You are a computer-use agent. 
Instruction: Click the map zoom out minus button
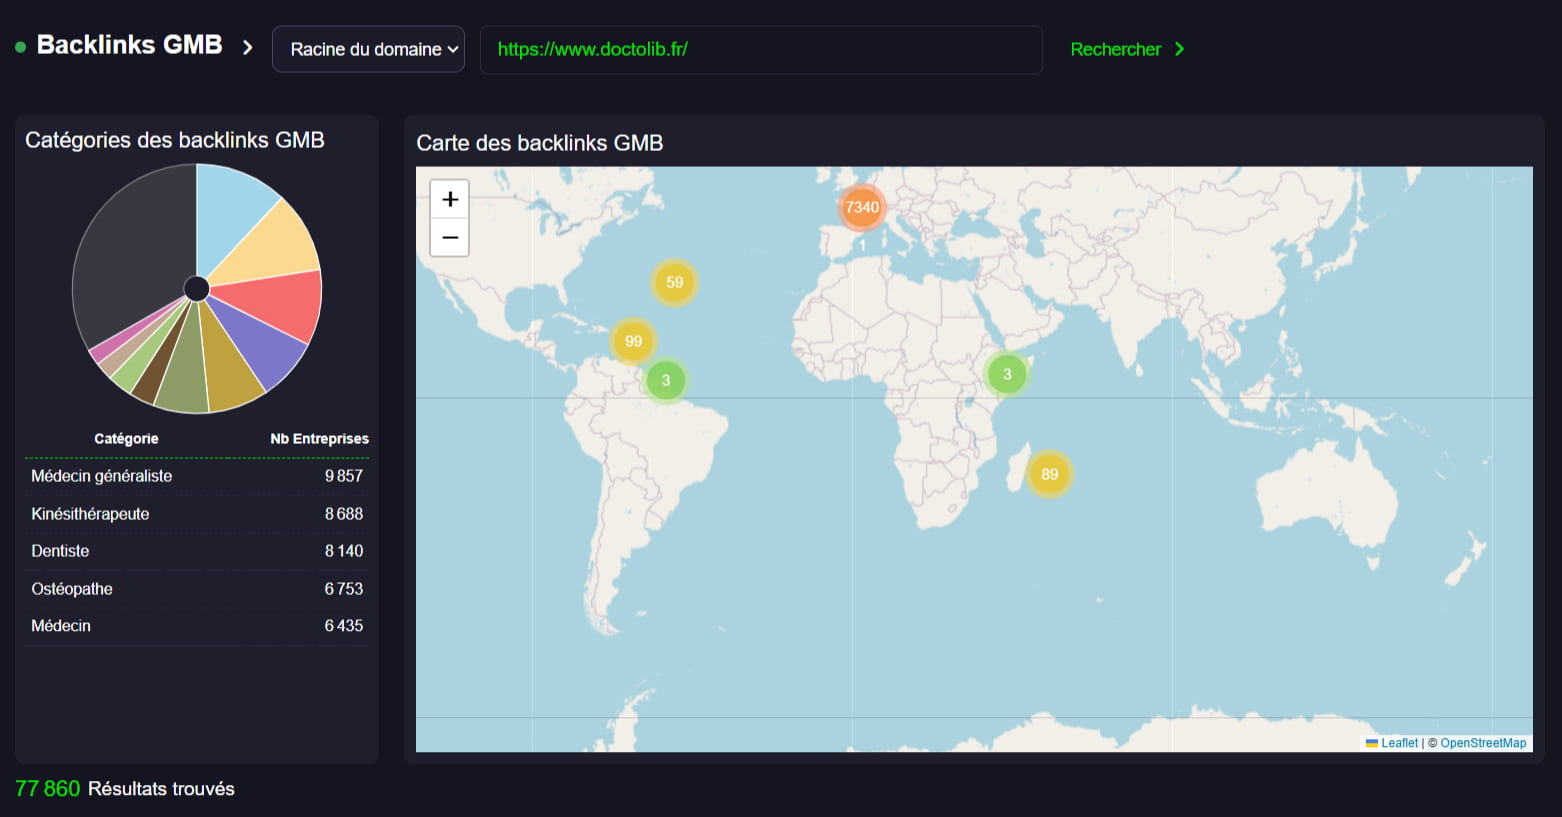(x=450, y=238)
